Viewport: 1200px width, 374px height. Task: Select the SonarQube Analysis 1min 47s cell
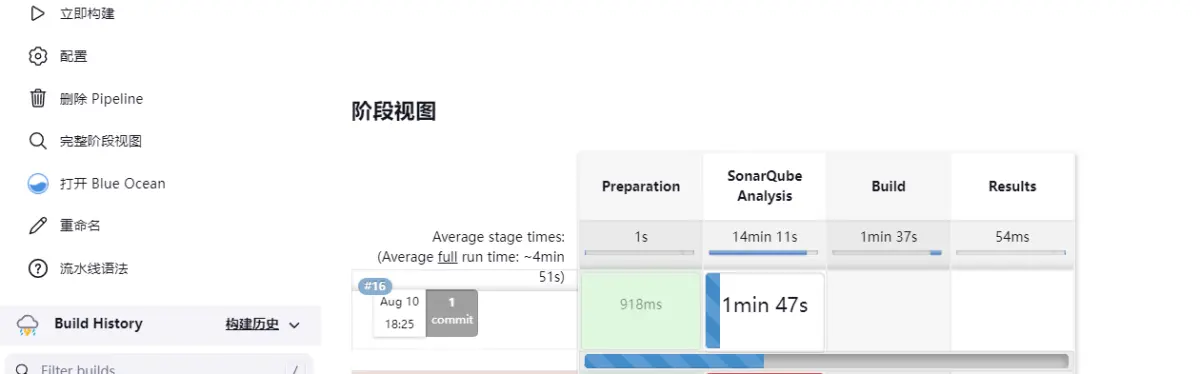click(765, 311)
